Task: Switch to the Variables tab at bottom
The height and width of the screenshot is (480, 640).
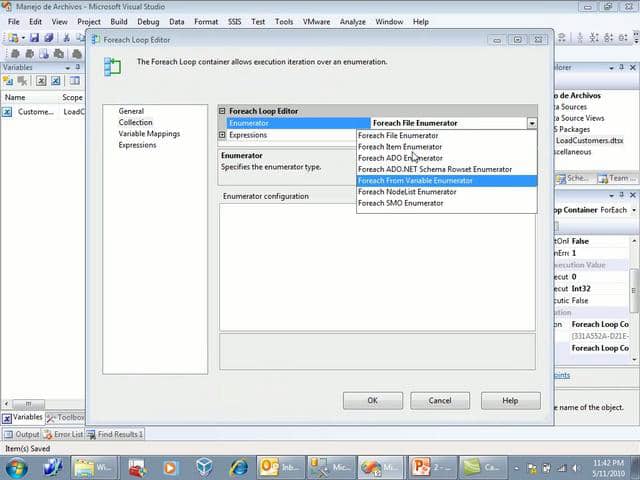Action: [x=23, y=418]
